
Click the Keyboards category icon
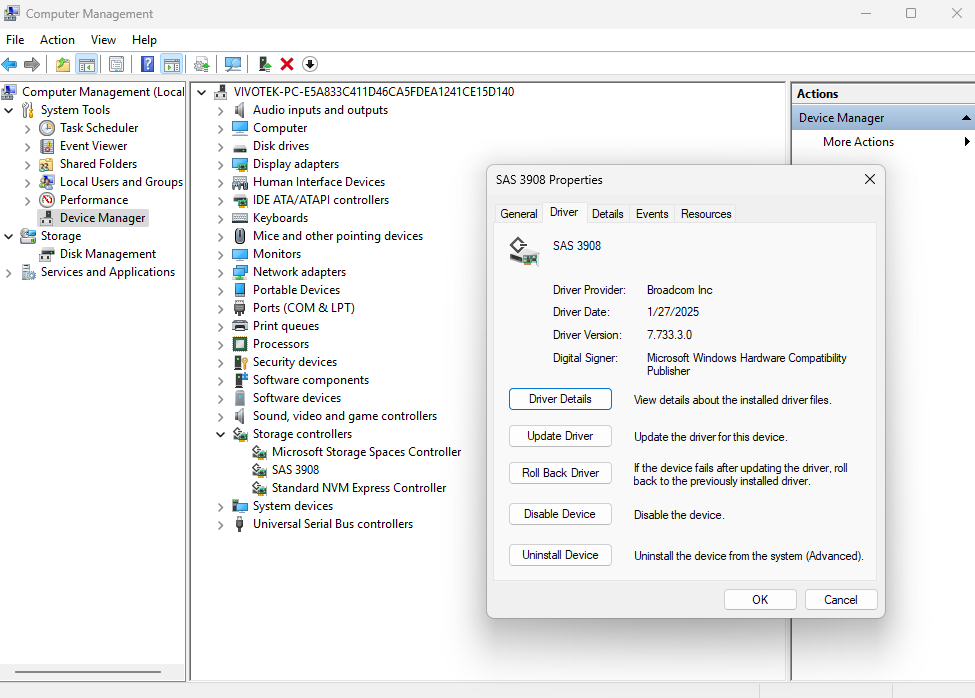tap(240, 218)
